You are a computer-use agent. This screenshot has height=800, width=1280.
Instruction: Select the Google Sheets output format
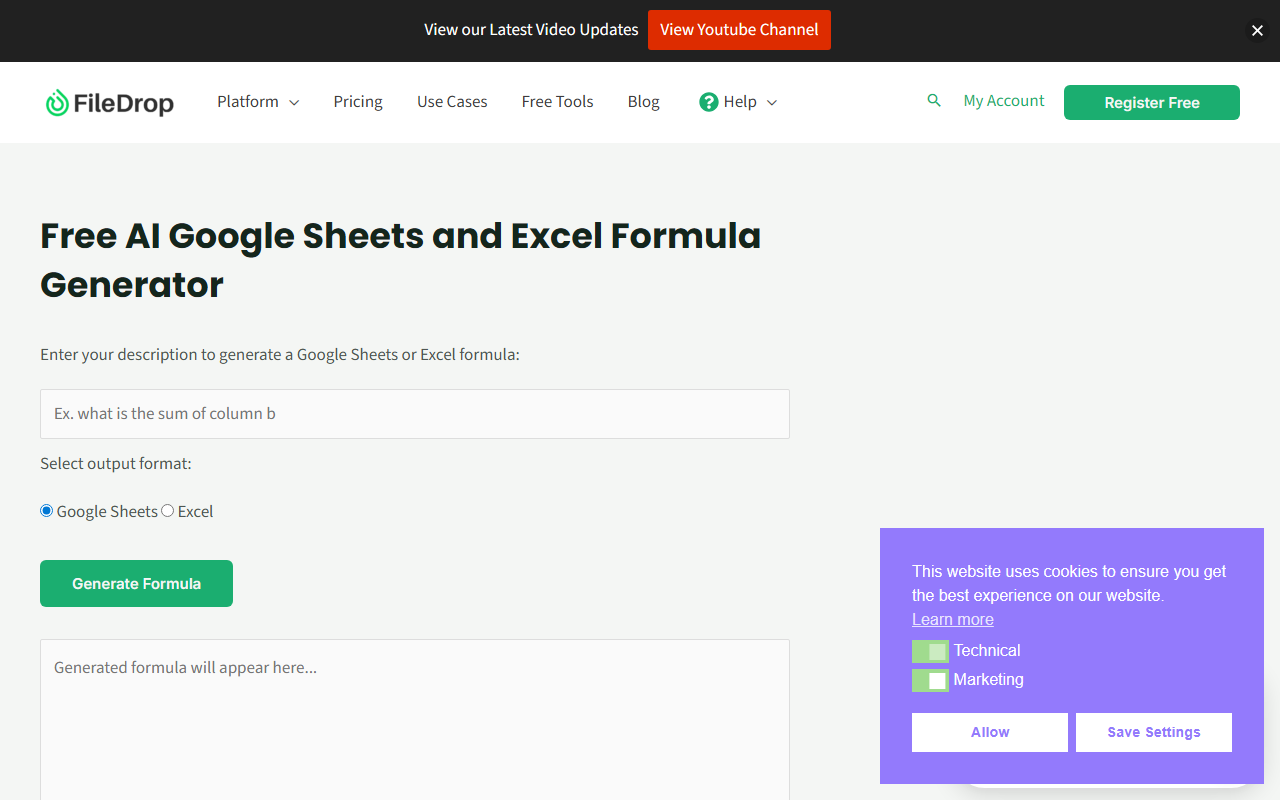coord(46,511)
